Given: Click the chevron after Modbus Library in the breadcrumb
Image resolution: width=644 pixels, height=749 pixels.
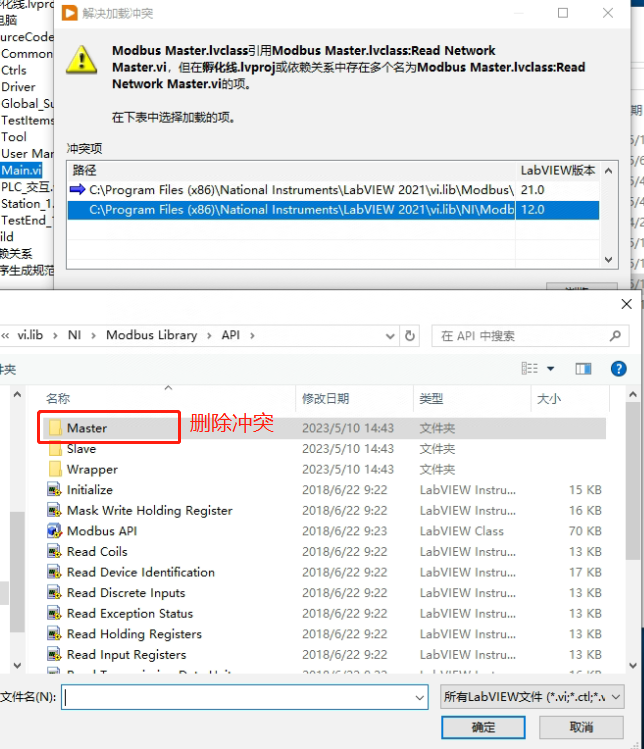Looking at the screenshot, I should click(x=209, y=336).
